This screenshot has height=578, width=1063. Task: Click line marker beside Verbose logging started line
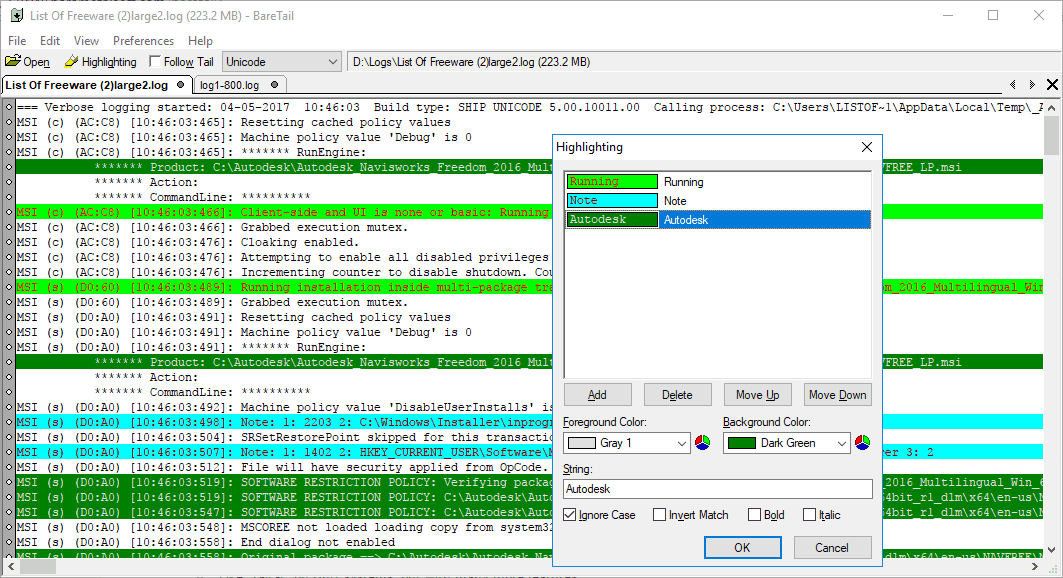tap(9, 107)
